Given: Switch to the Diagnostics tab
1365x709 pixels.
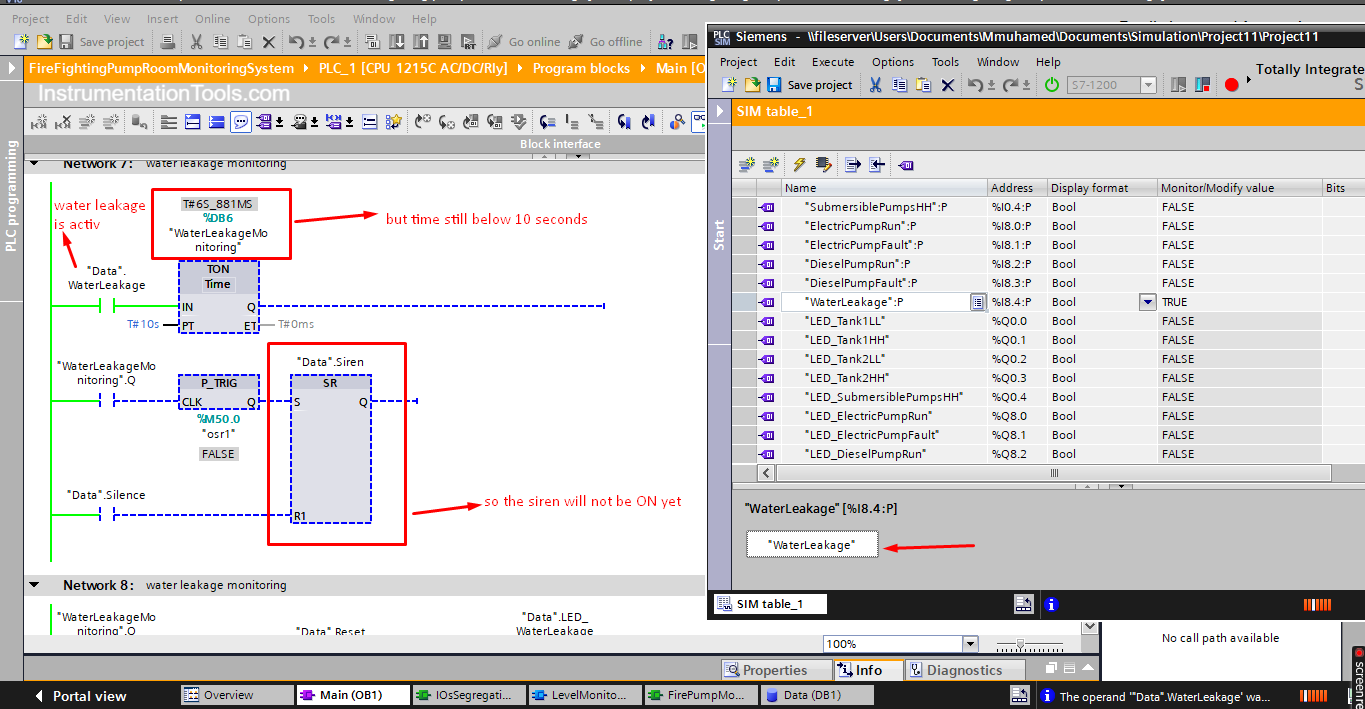Looking at the screenshot, I should [x=964, y=670].
